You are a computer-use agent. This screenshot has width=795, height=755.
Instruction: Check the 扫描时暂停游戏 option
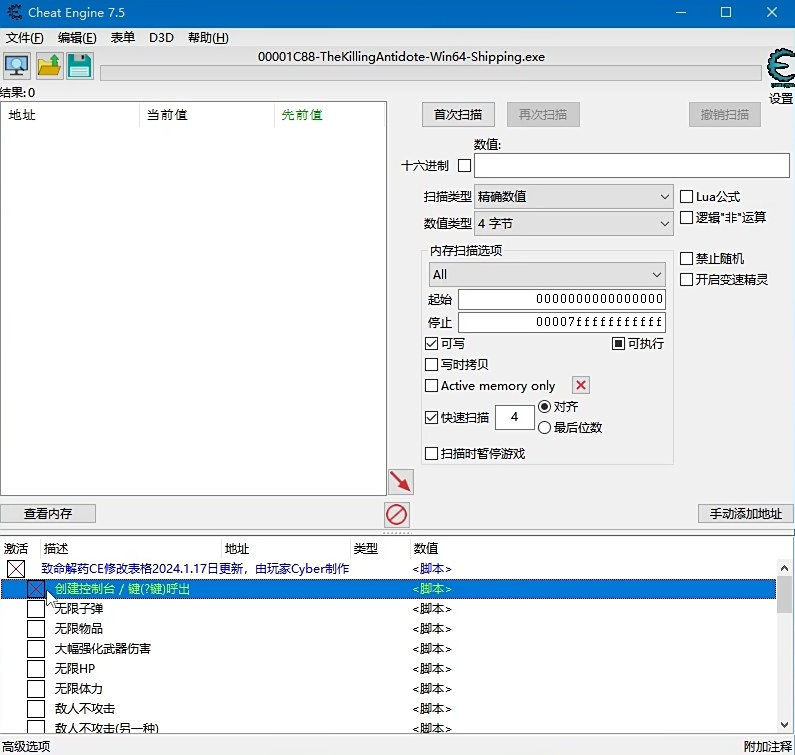pos(432,453)
